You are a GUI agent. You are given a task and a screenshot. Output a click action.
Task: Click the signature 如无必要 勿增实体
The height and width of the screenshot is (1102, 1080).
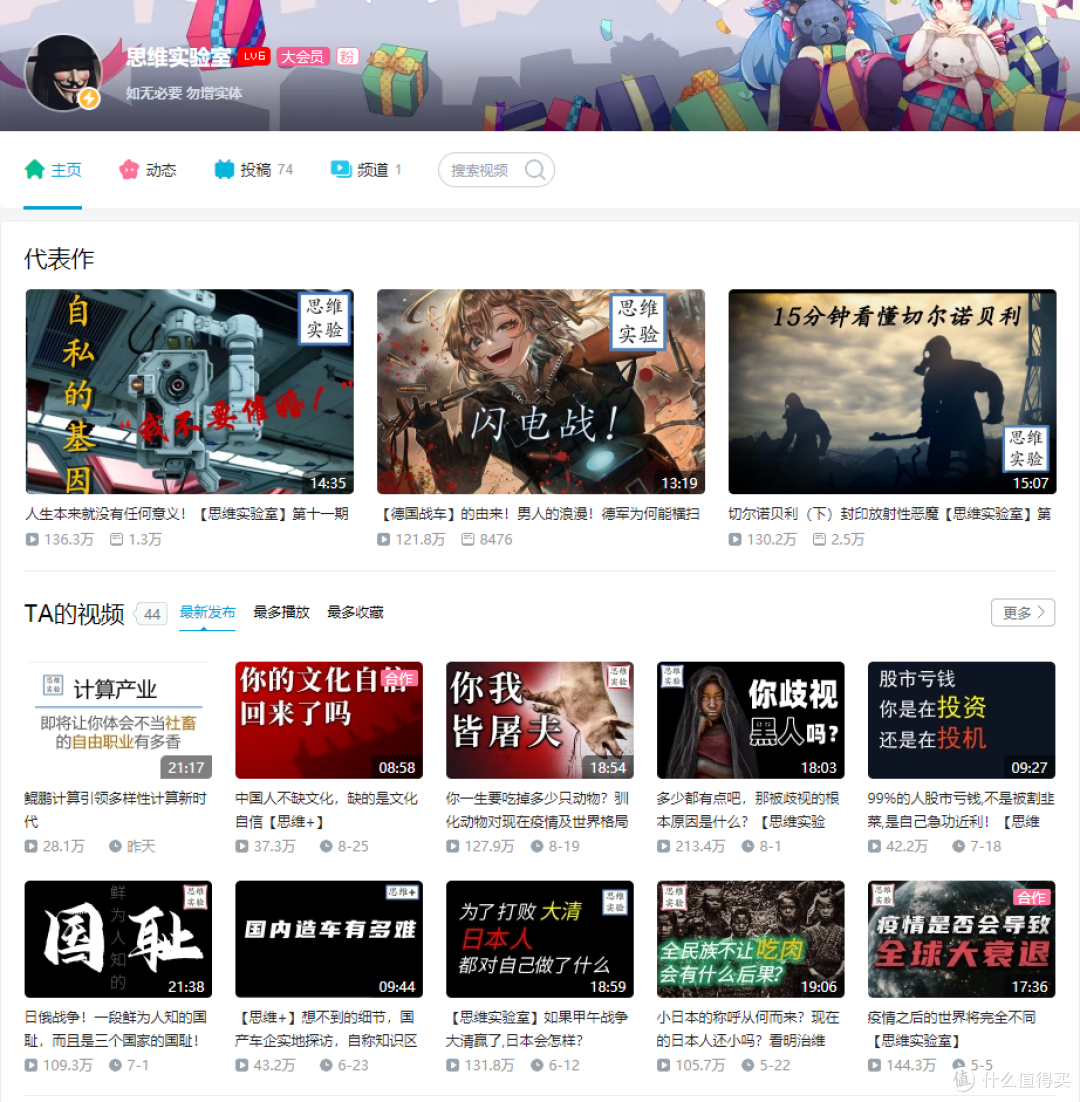[x=184, y=93]
